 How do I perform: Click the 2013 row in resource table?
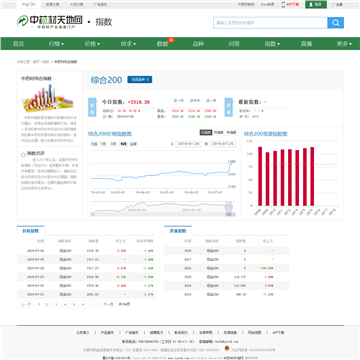[227, 294]
